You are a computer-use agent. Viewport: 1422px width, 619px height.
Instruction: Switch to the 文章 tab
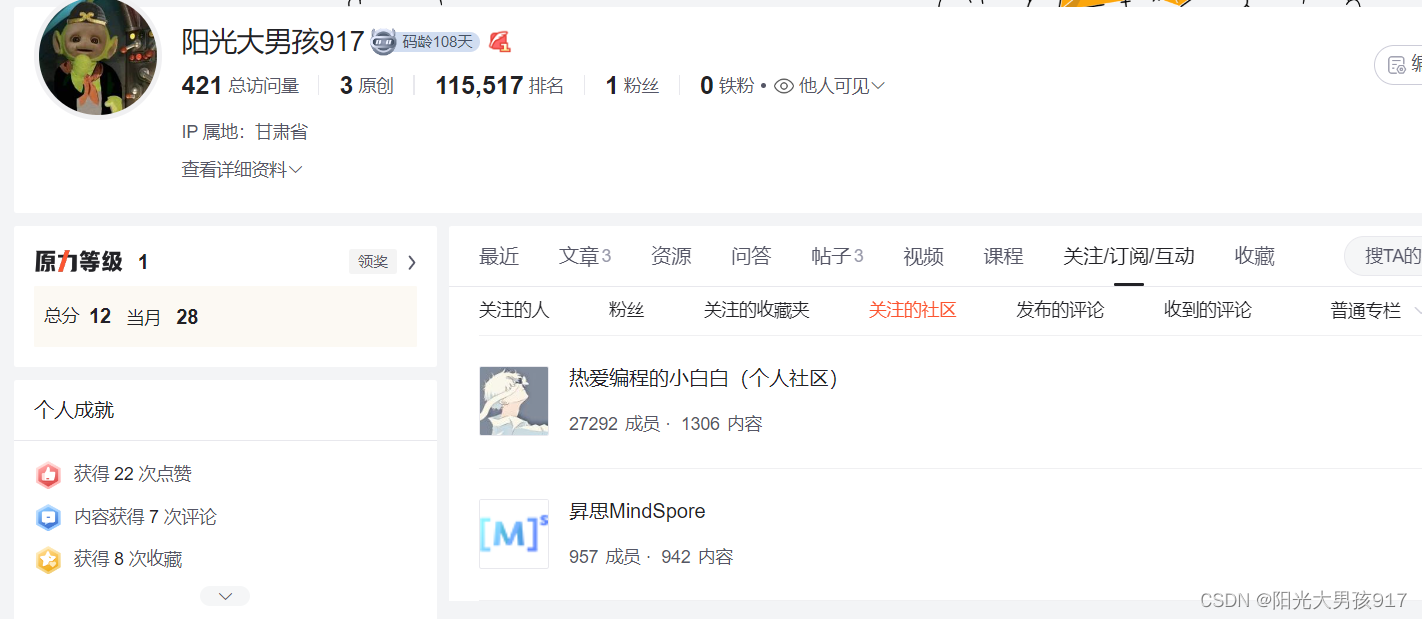(x=585, y=256)
